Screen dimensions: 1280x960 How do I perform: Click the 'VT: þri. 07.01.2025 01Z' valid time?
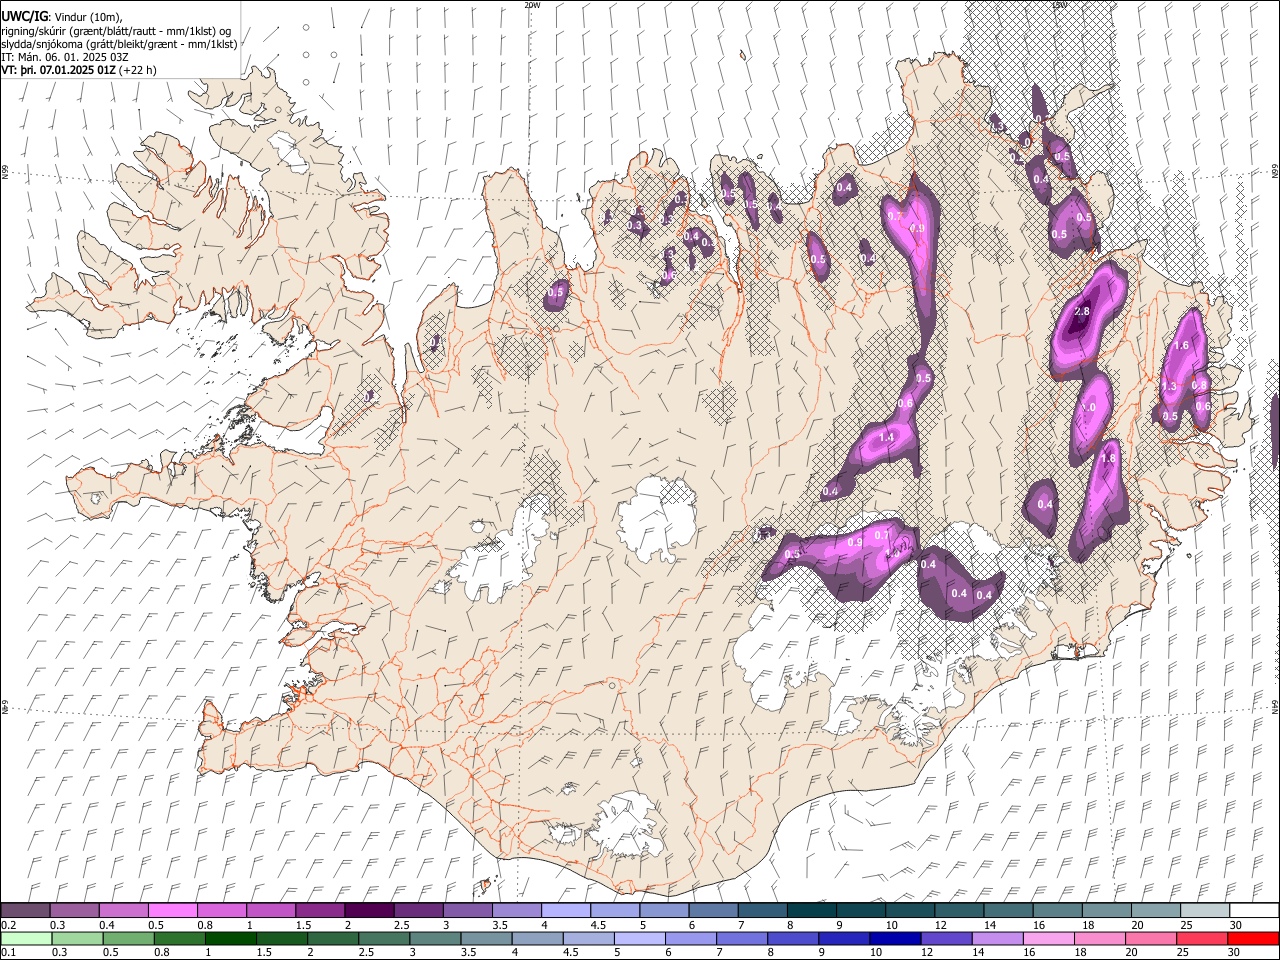pyautogui.click(x=59, y=70)
